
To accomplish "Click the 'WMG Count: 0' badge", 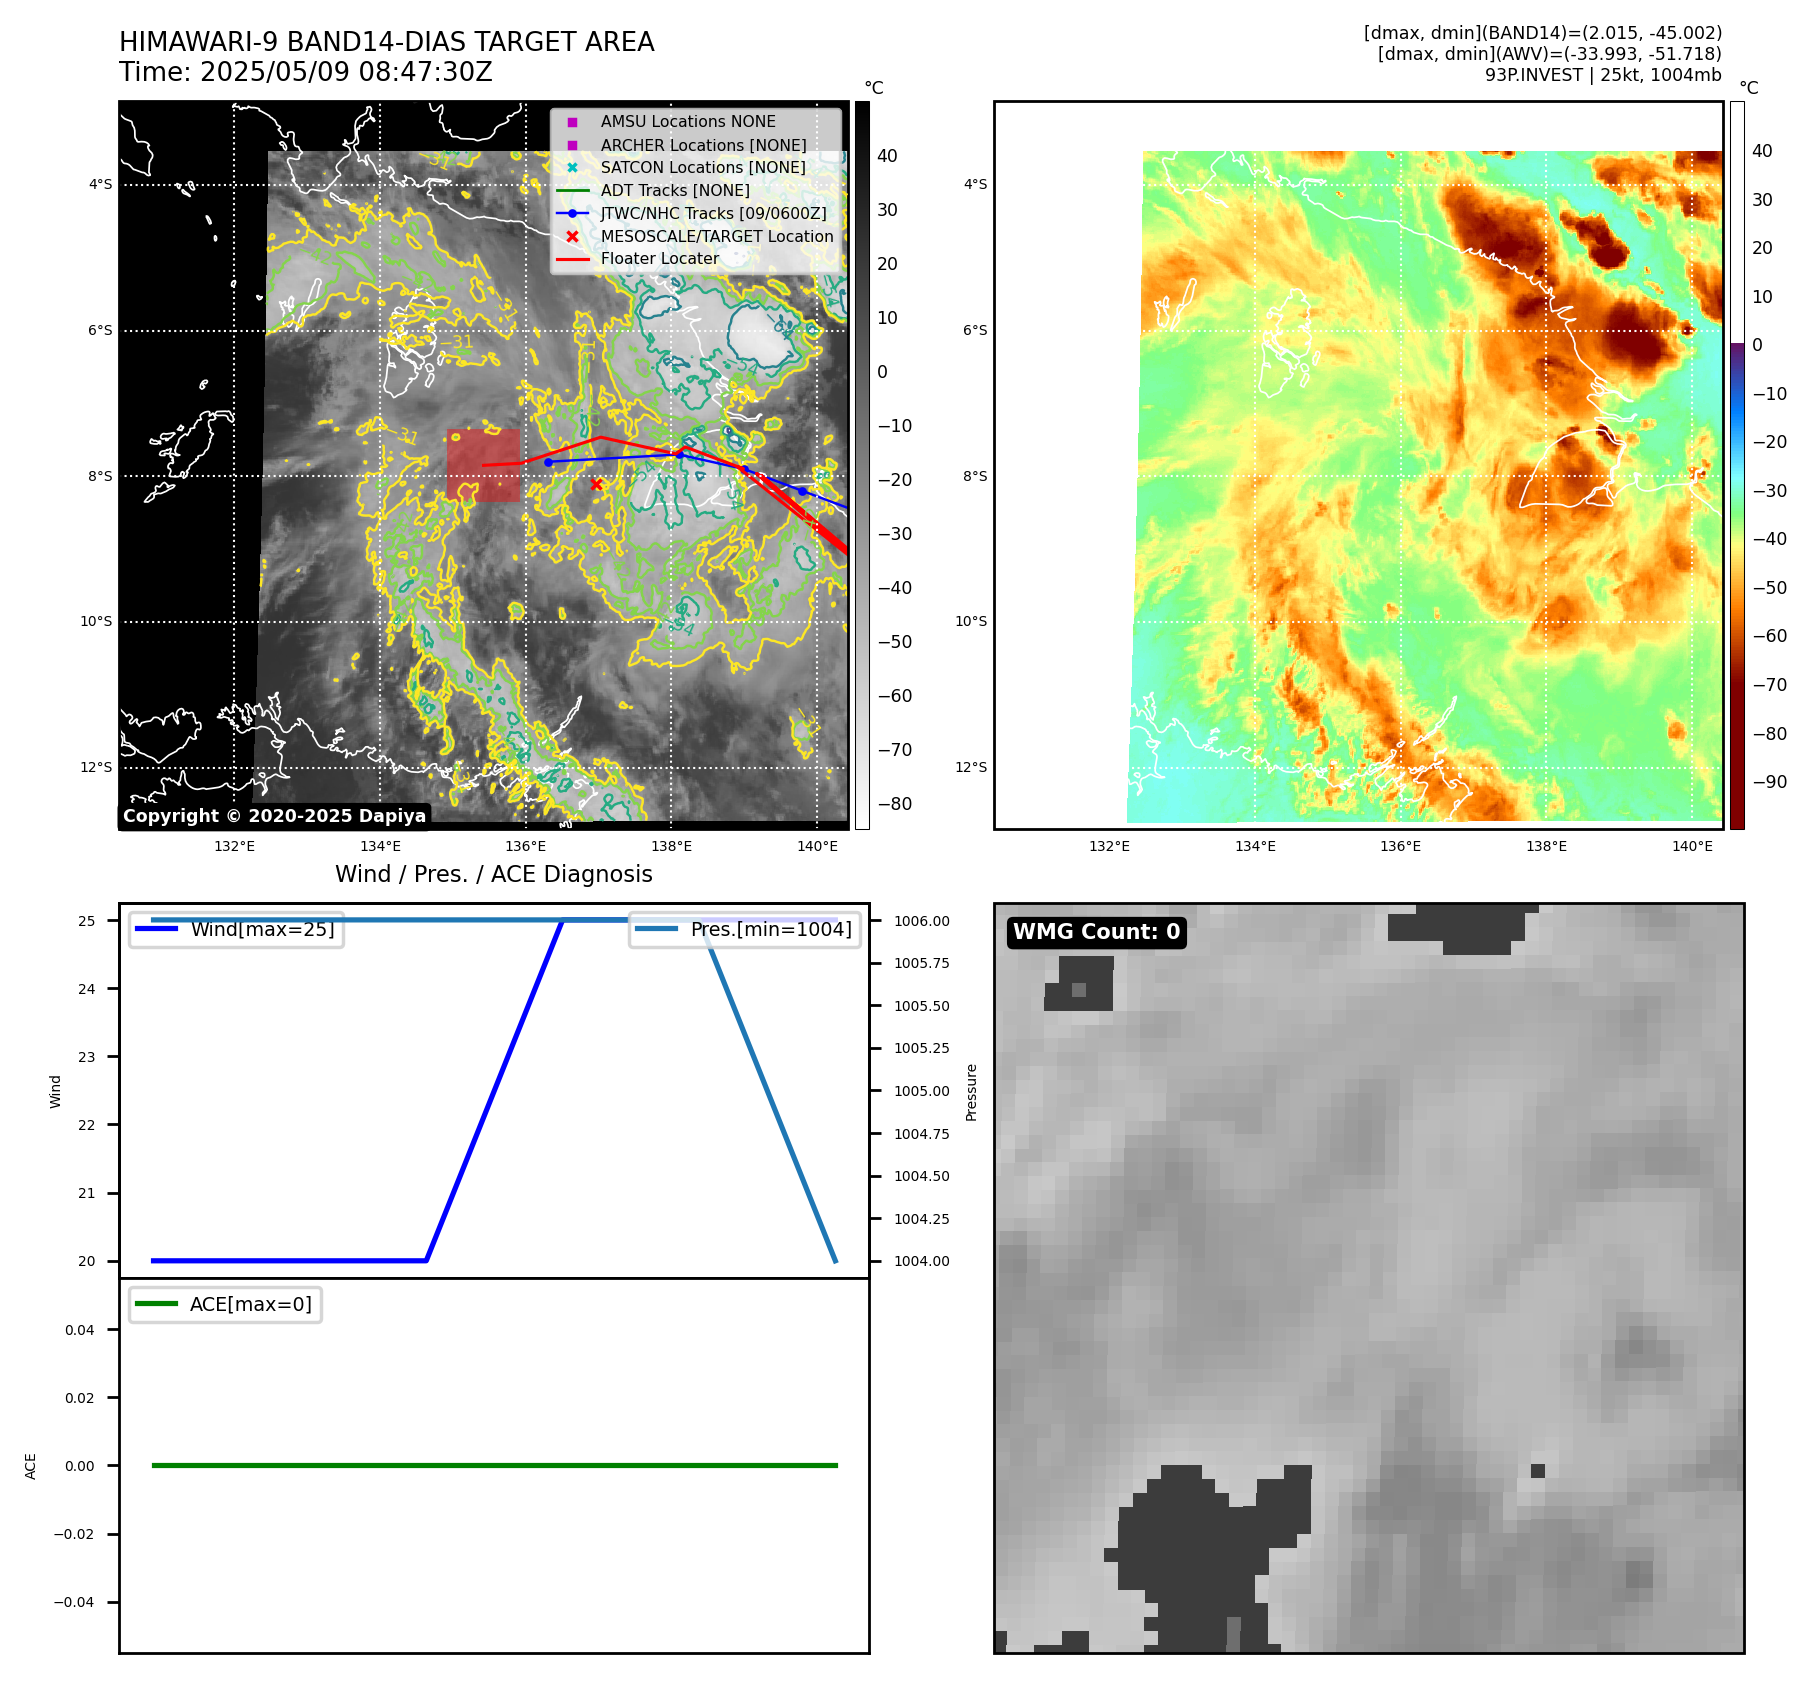I will click(1097, 932).
